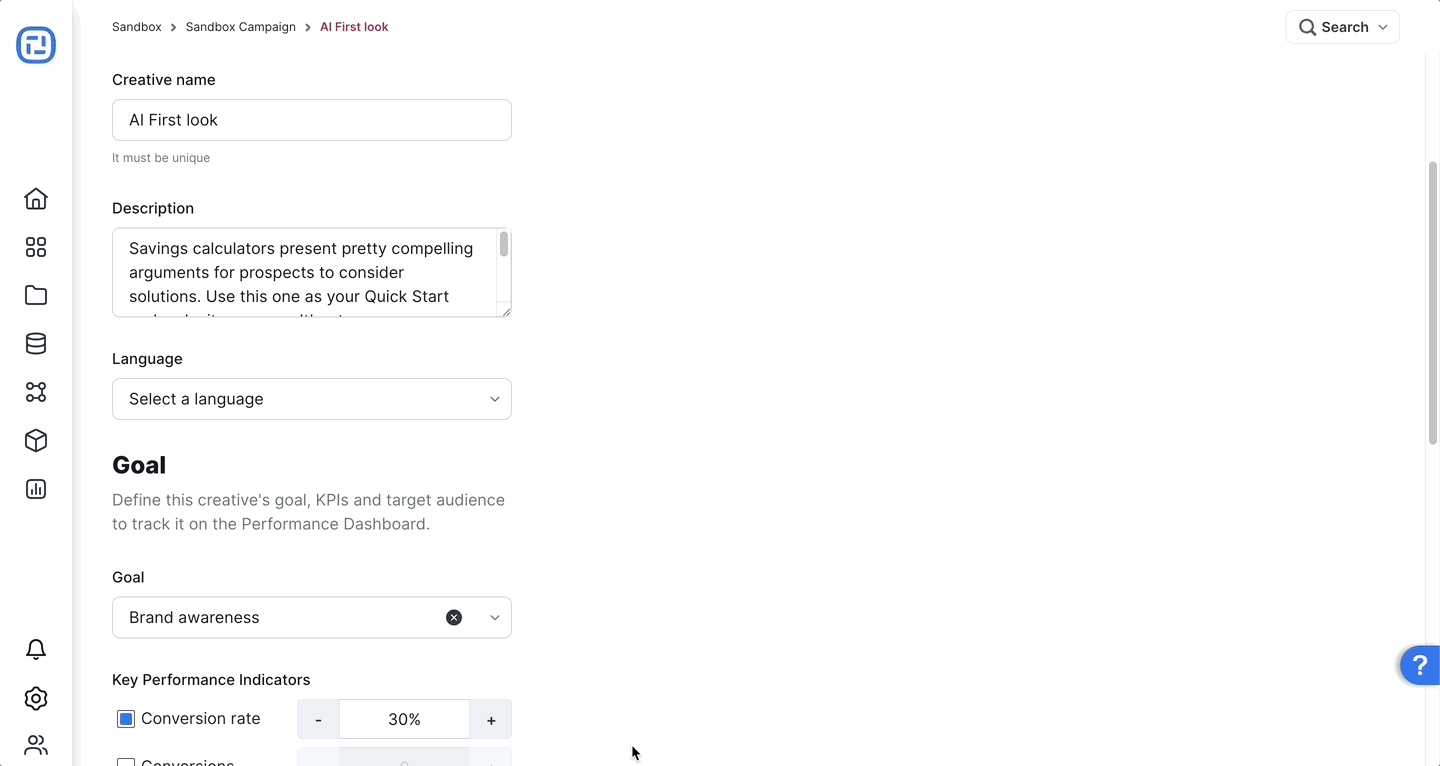Open the database stack icon
Image resolution: width=1440 pixels, height=766 pixels.
tap(36, 344)
